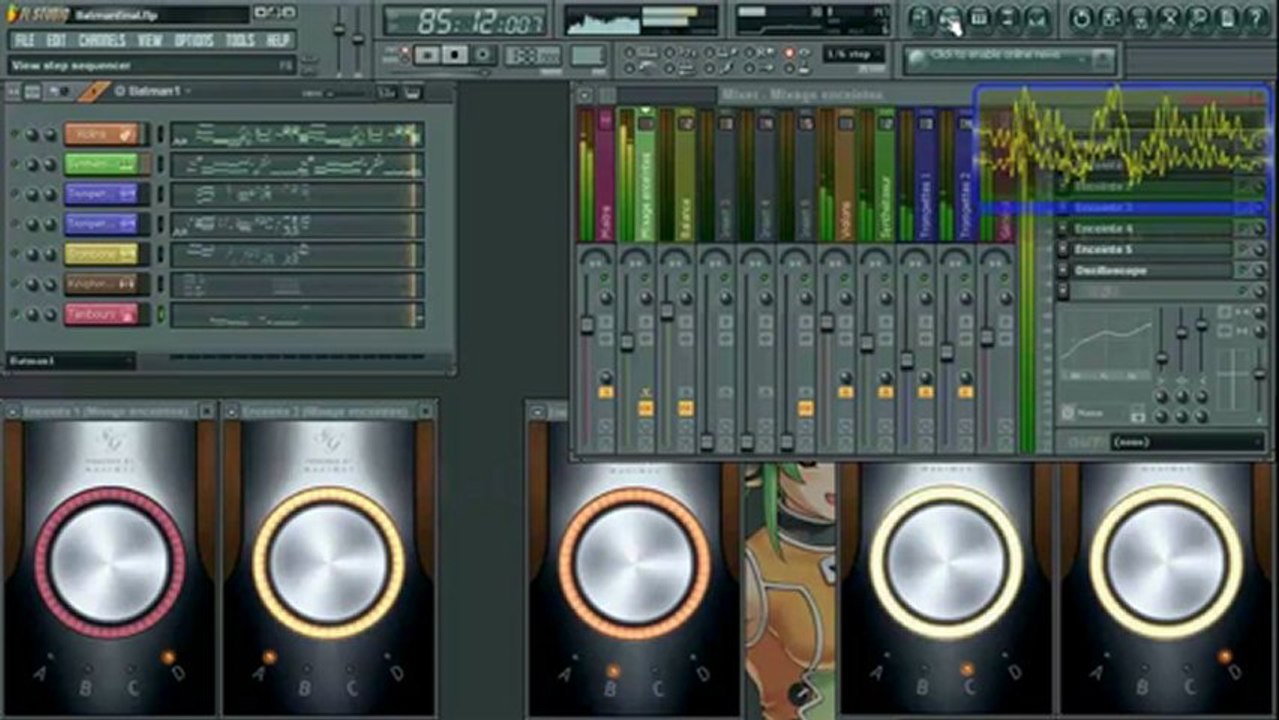The height and width of the screenshot is (720, 1279).
Task: Click the Violons track volume fader in mixer
Action: pos(827,322)
